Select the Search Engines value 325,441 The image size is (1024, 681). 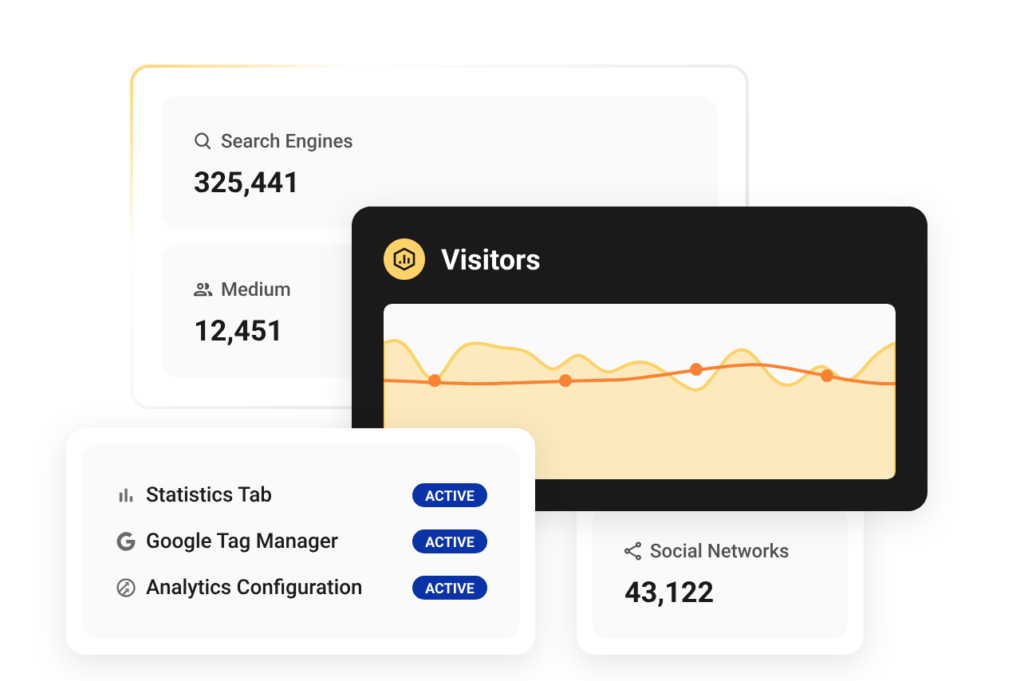246,183
